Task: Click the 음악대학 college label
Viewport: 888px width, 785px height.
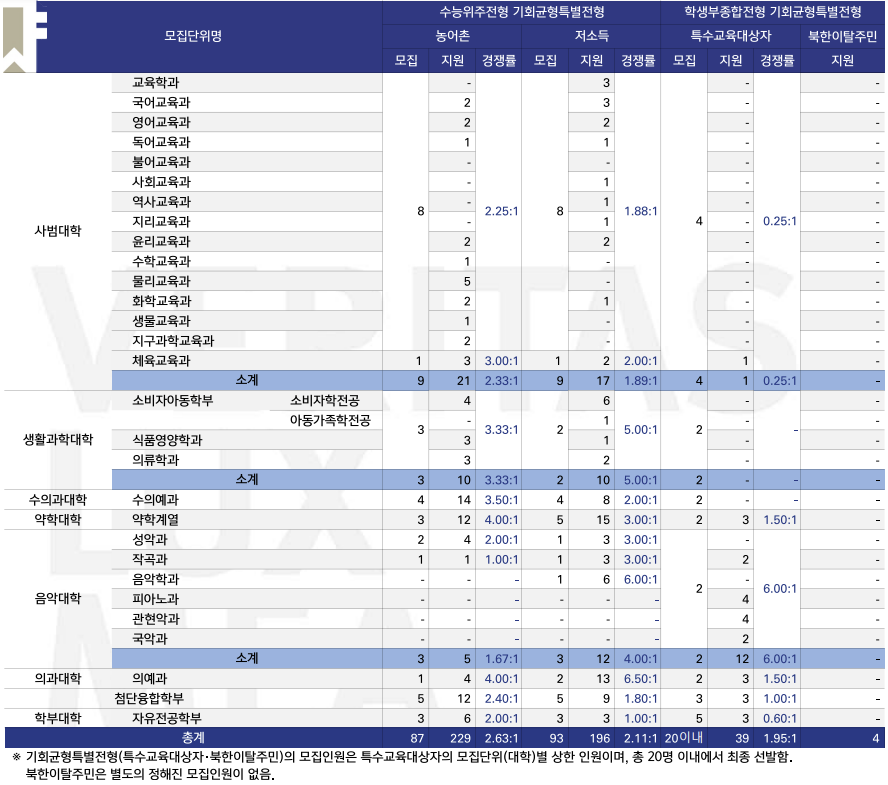Action: click(x=58, y=599)
